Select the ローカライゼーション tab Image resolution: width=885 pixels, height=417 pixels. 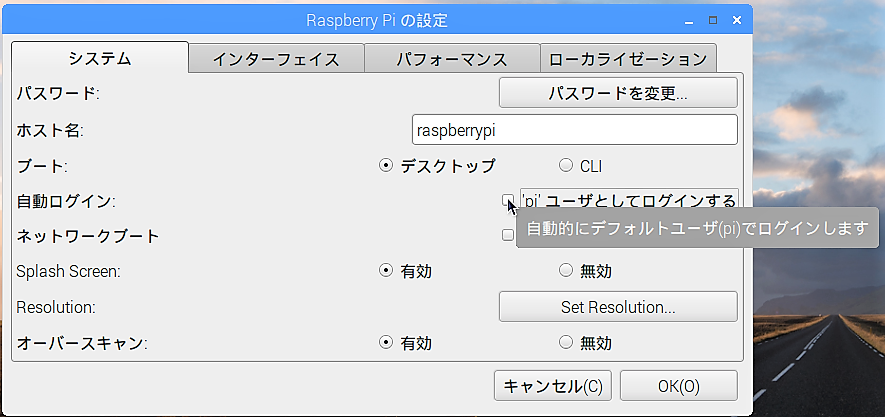coord(628,58)
